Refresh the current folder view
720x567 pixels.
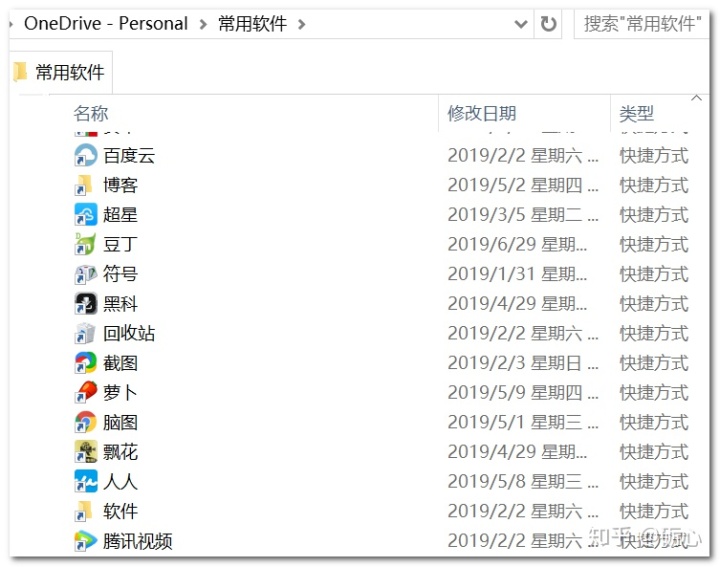(548, 23)
